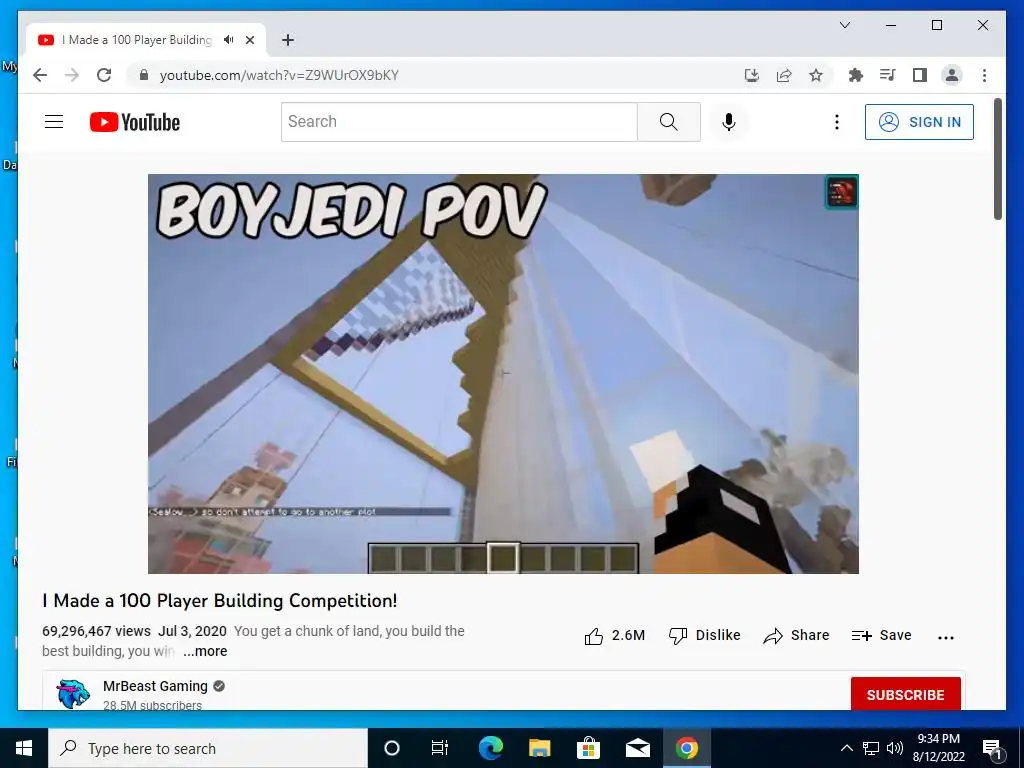The image size is (1024, 768).
Task: Open Chrome Extensions puzzle icon
Action: coord(856,75)
